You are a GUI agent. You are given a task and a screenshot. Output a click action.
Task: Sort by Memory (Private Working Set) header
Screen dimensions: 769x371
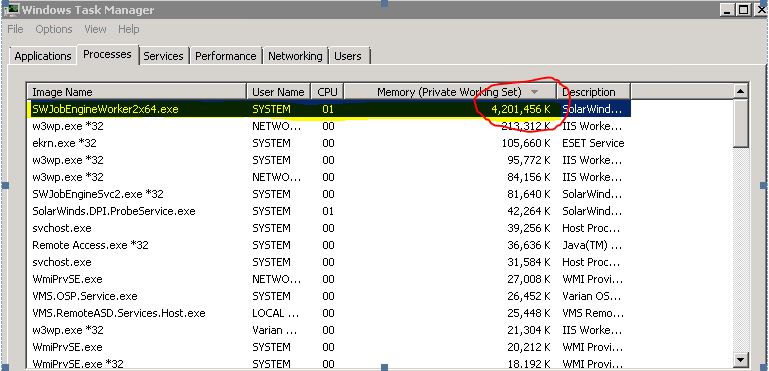pos(450,92)
